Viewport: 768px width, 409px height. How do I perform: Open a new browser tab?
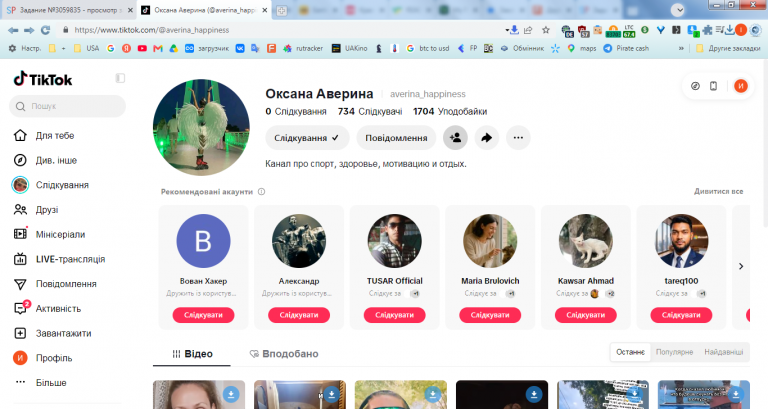(282, 11)
